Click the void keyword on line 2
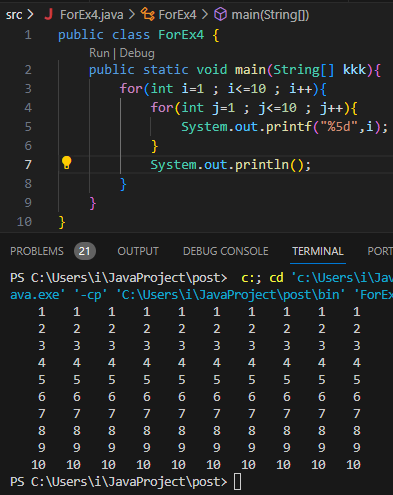Viewport: 393px width, 495px height. click(212, 70)
